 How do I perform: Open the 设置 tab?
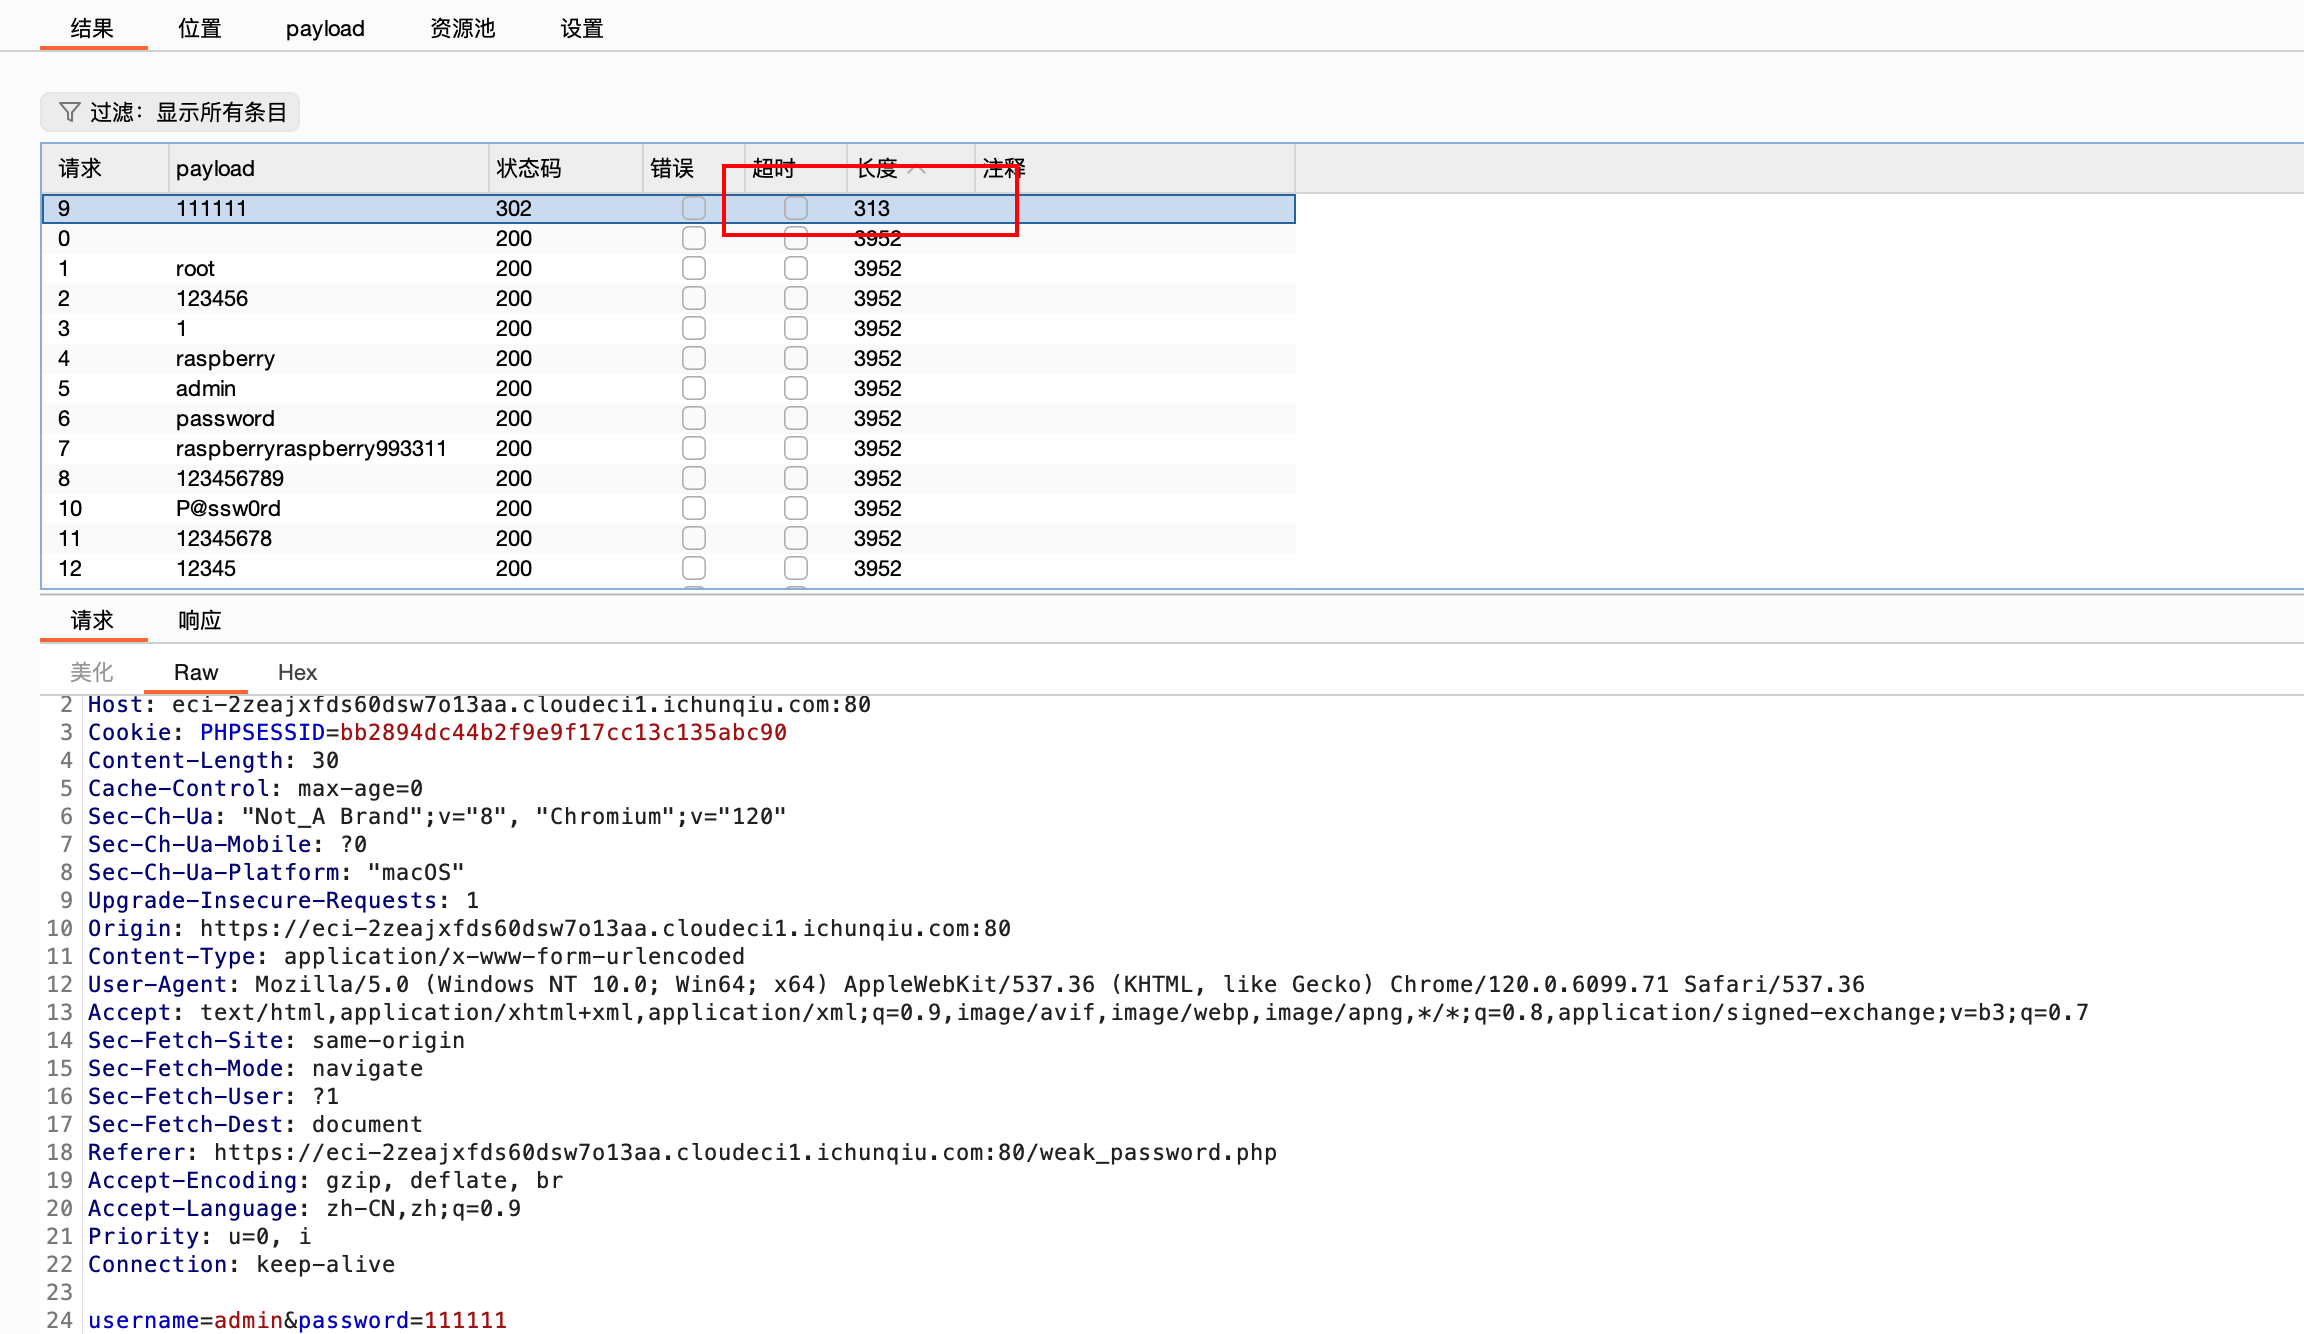(581, 28)
